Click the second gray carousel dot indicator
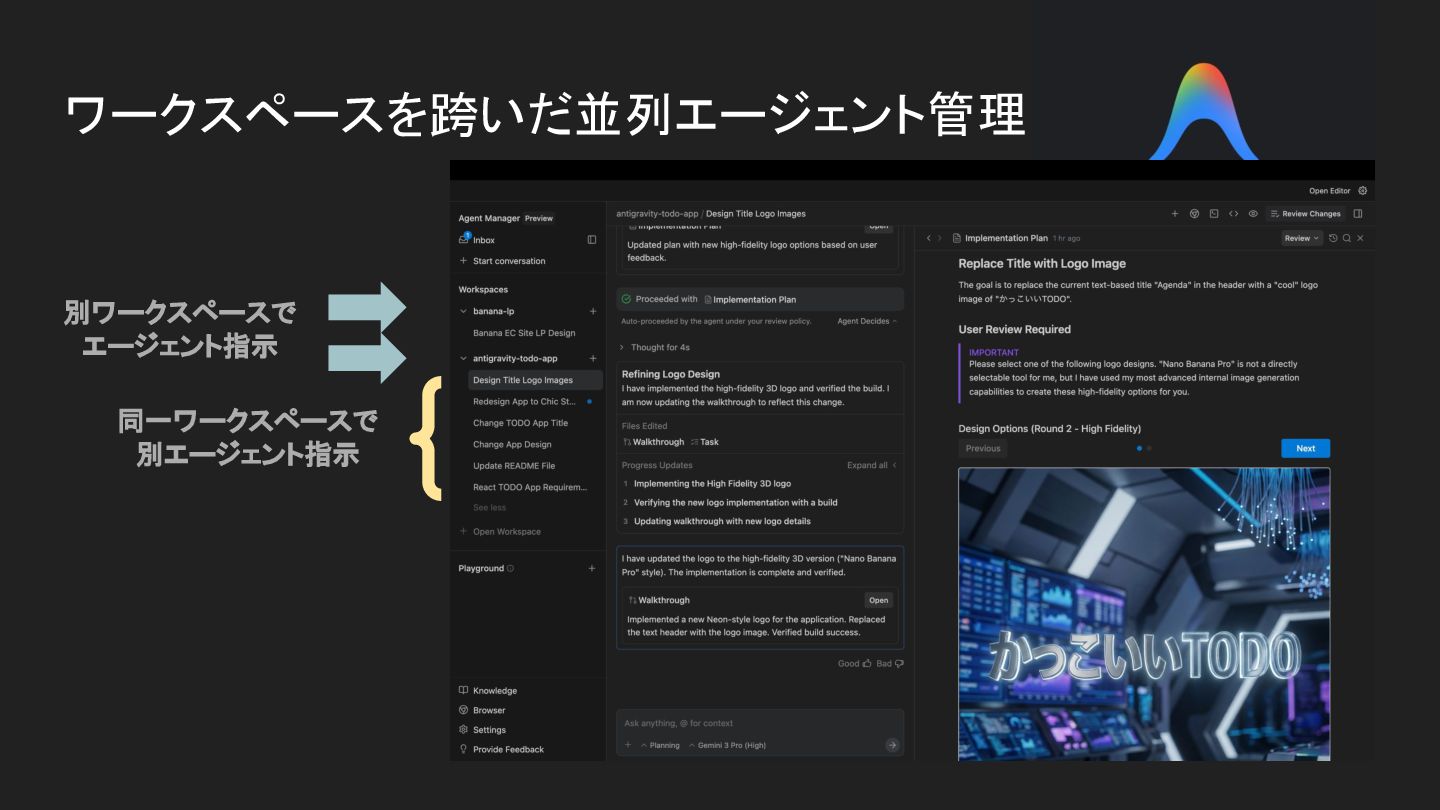Viewport: 1440px width, 810px height. 1149,448
